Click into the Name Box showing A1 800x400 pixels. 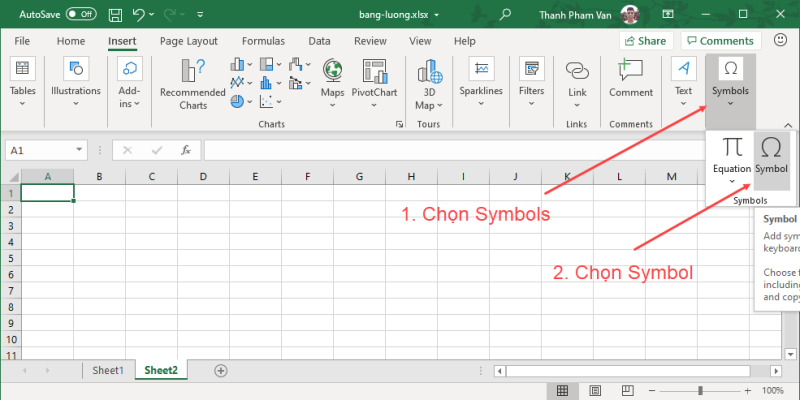click(x=45, y=150)
